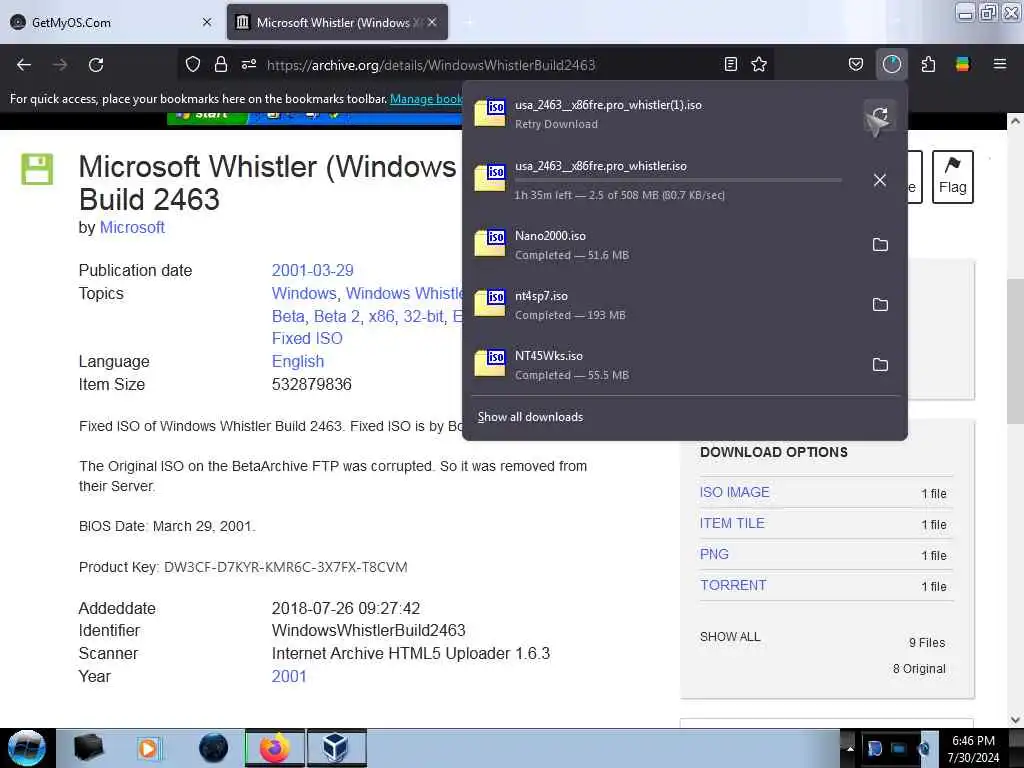The image size is (1024, 768).
Task: Download the TORRENT file option
Action: point(733,585)
